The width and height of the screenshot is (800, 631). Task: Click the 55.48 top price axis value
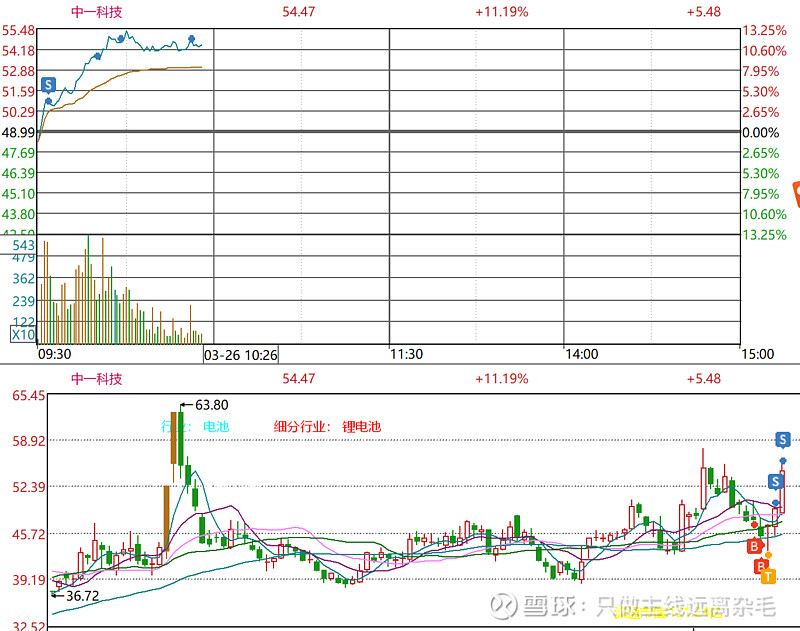coord(18,31)
